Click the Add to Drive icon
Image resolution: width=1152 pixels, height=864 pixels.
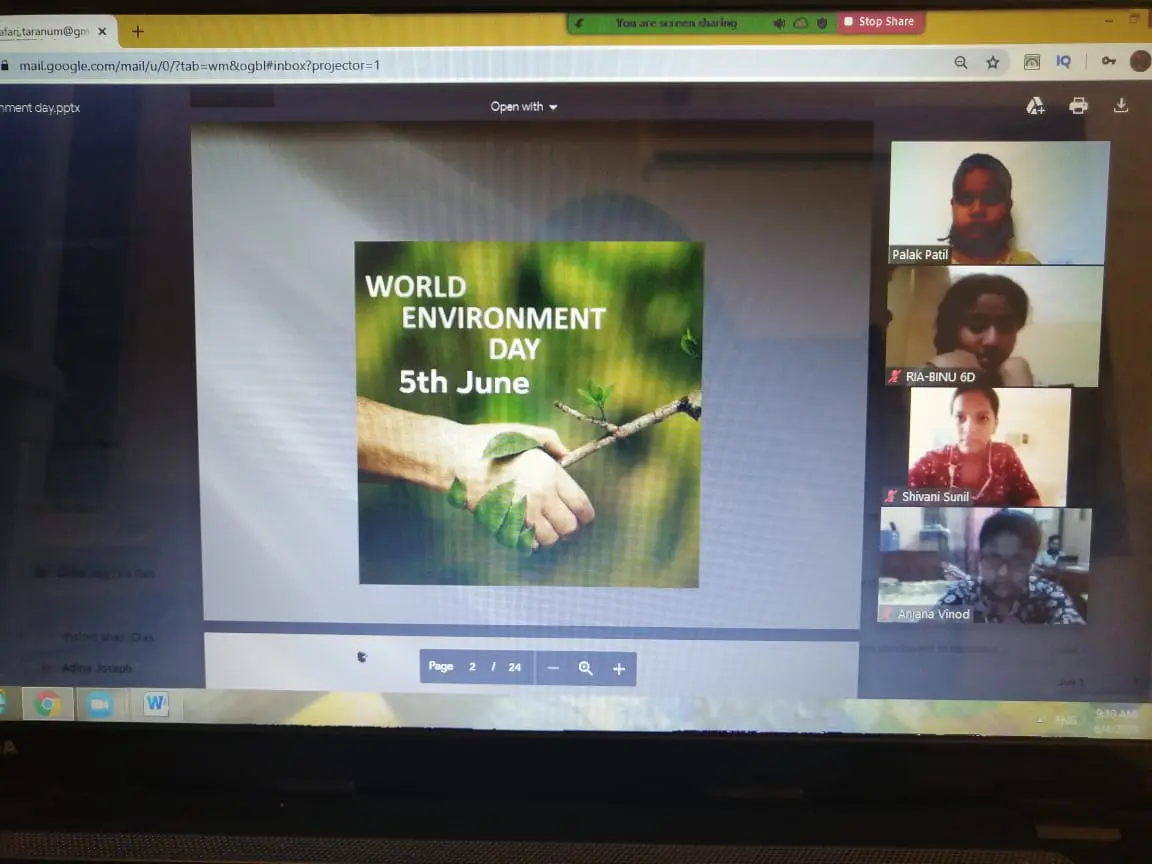pyautogui.click(x=1035, y=106)
